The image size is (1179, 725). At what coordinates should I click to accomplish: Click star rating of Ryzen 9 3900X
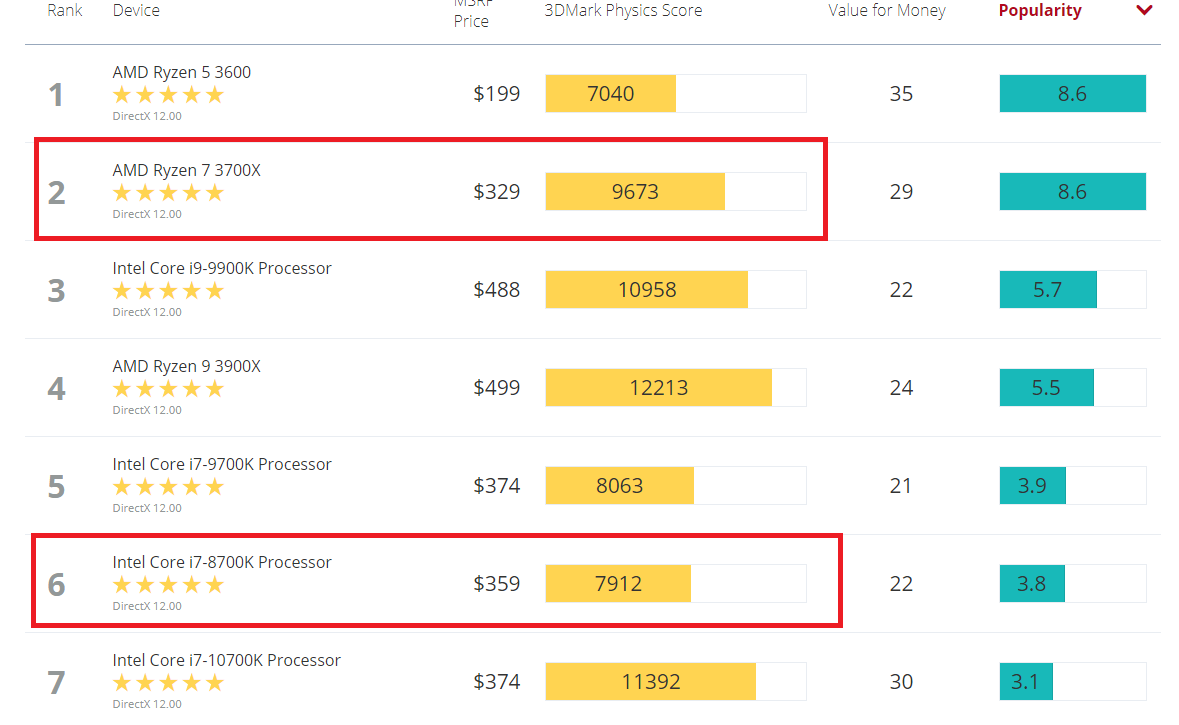point(168,389)
